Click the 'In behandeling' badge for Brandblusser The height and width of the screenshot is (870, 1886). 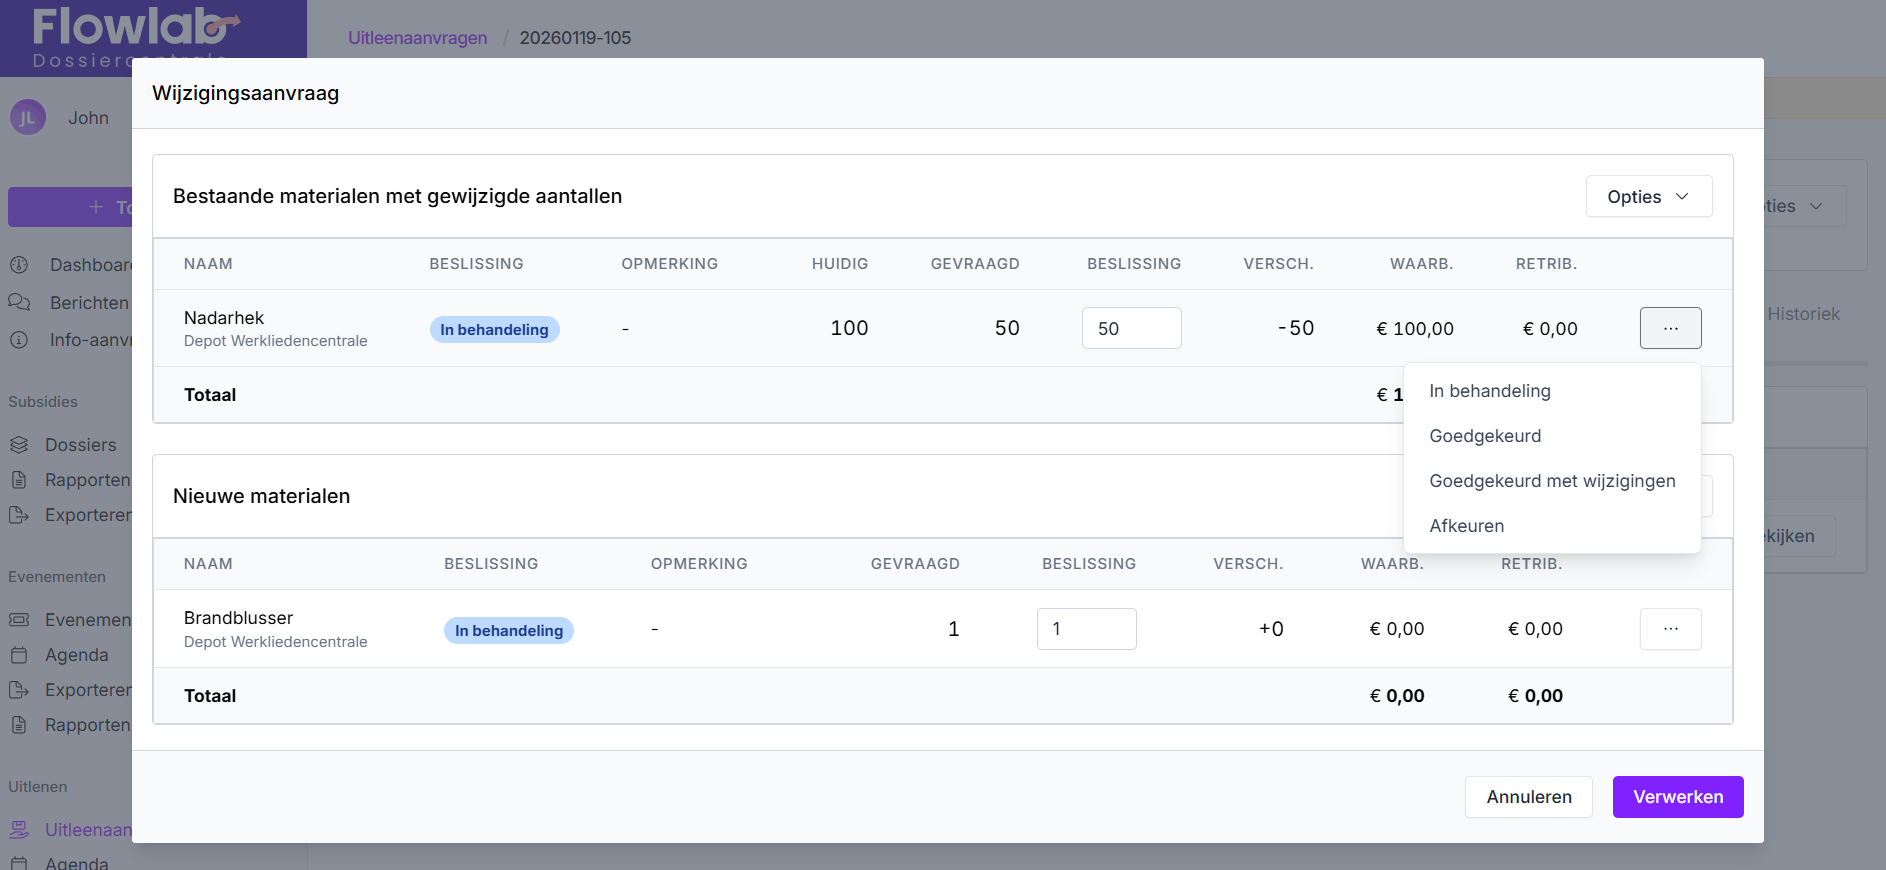click(508, 631)
